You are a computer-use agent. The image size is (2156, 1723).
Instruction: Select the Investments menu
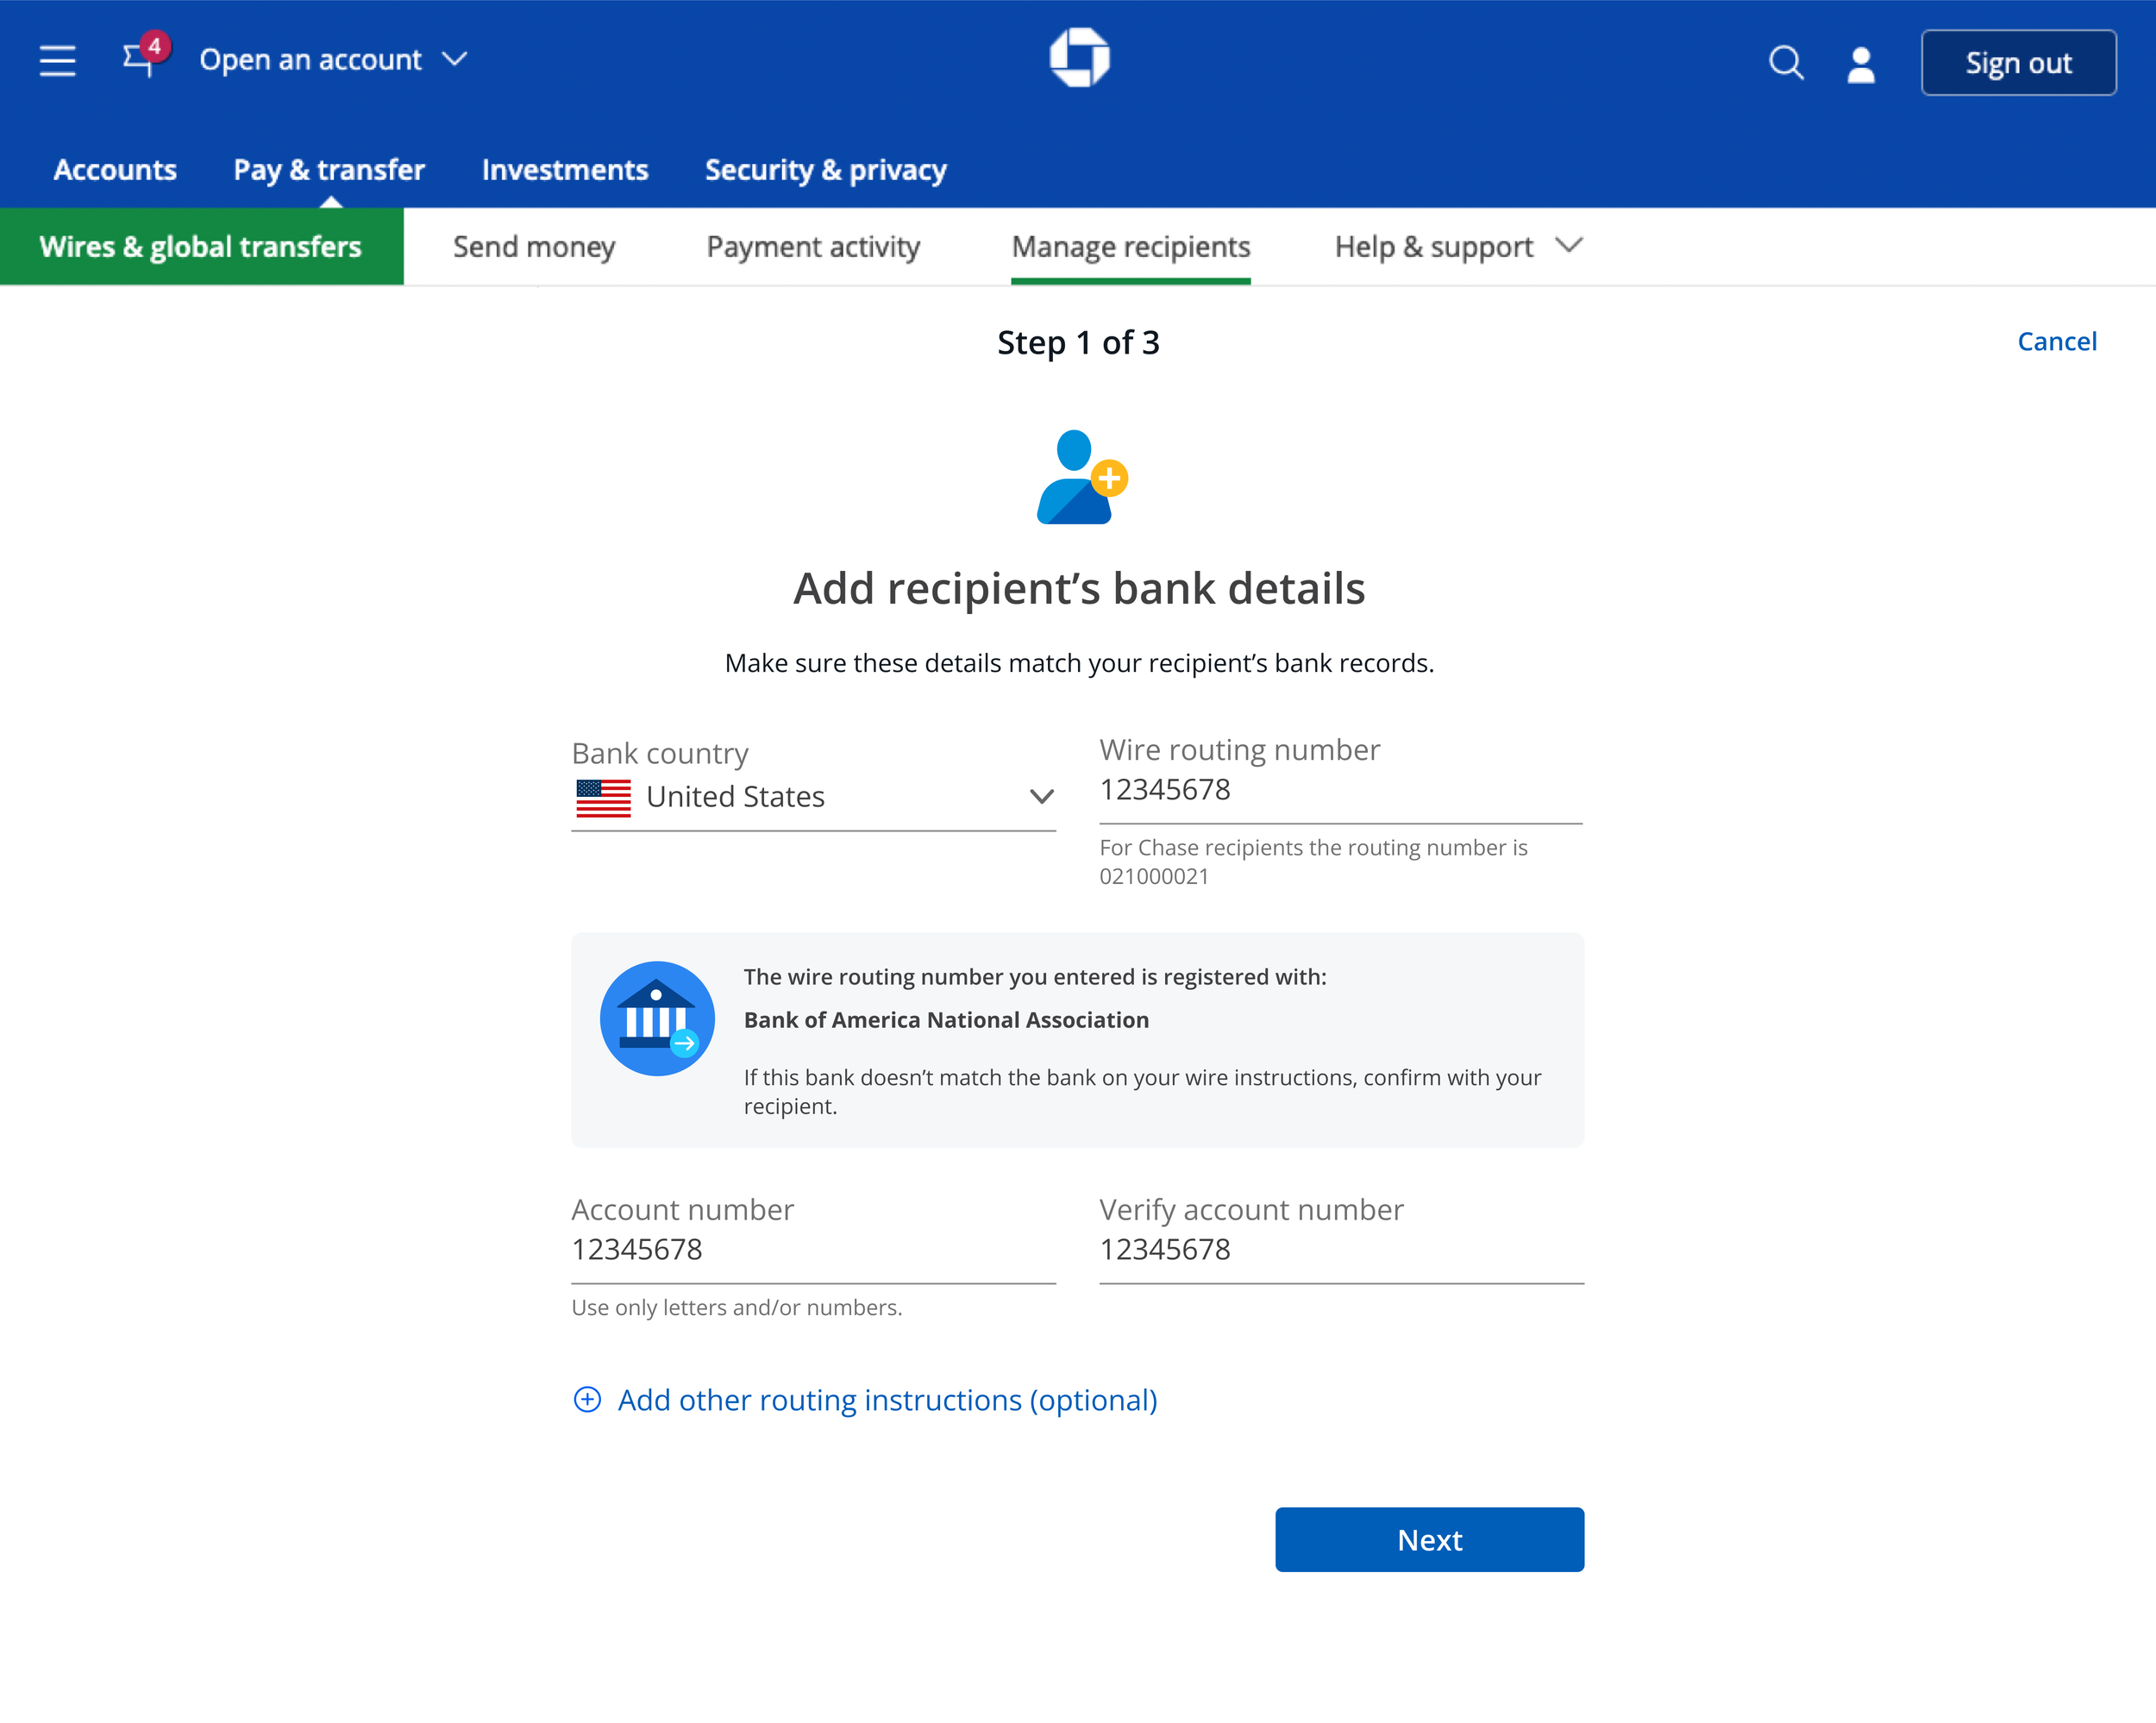pyautogui.click(x=565, y=170)
